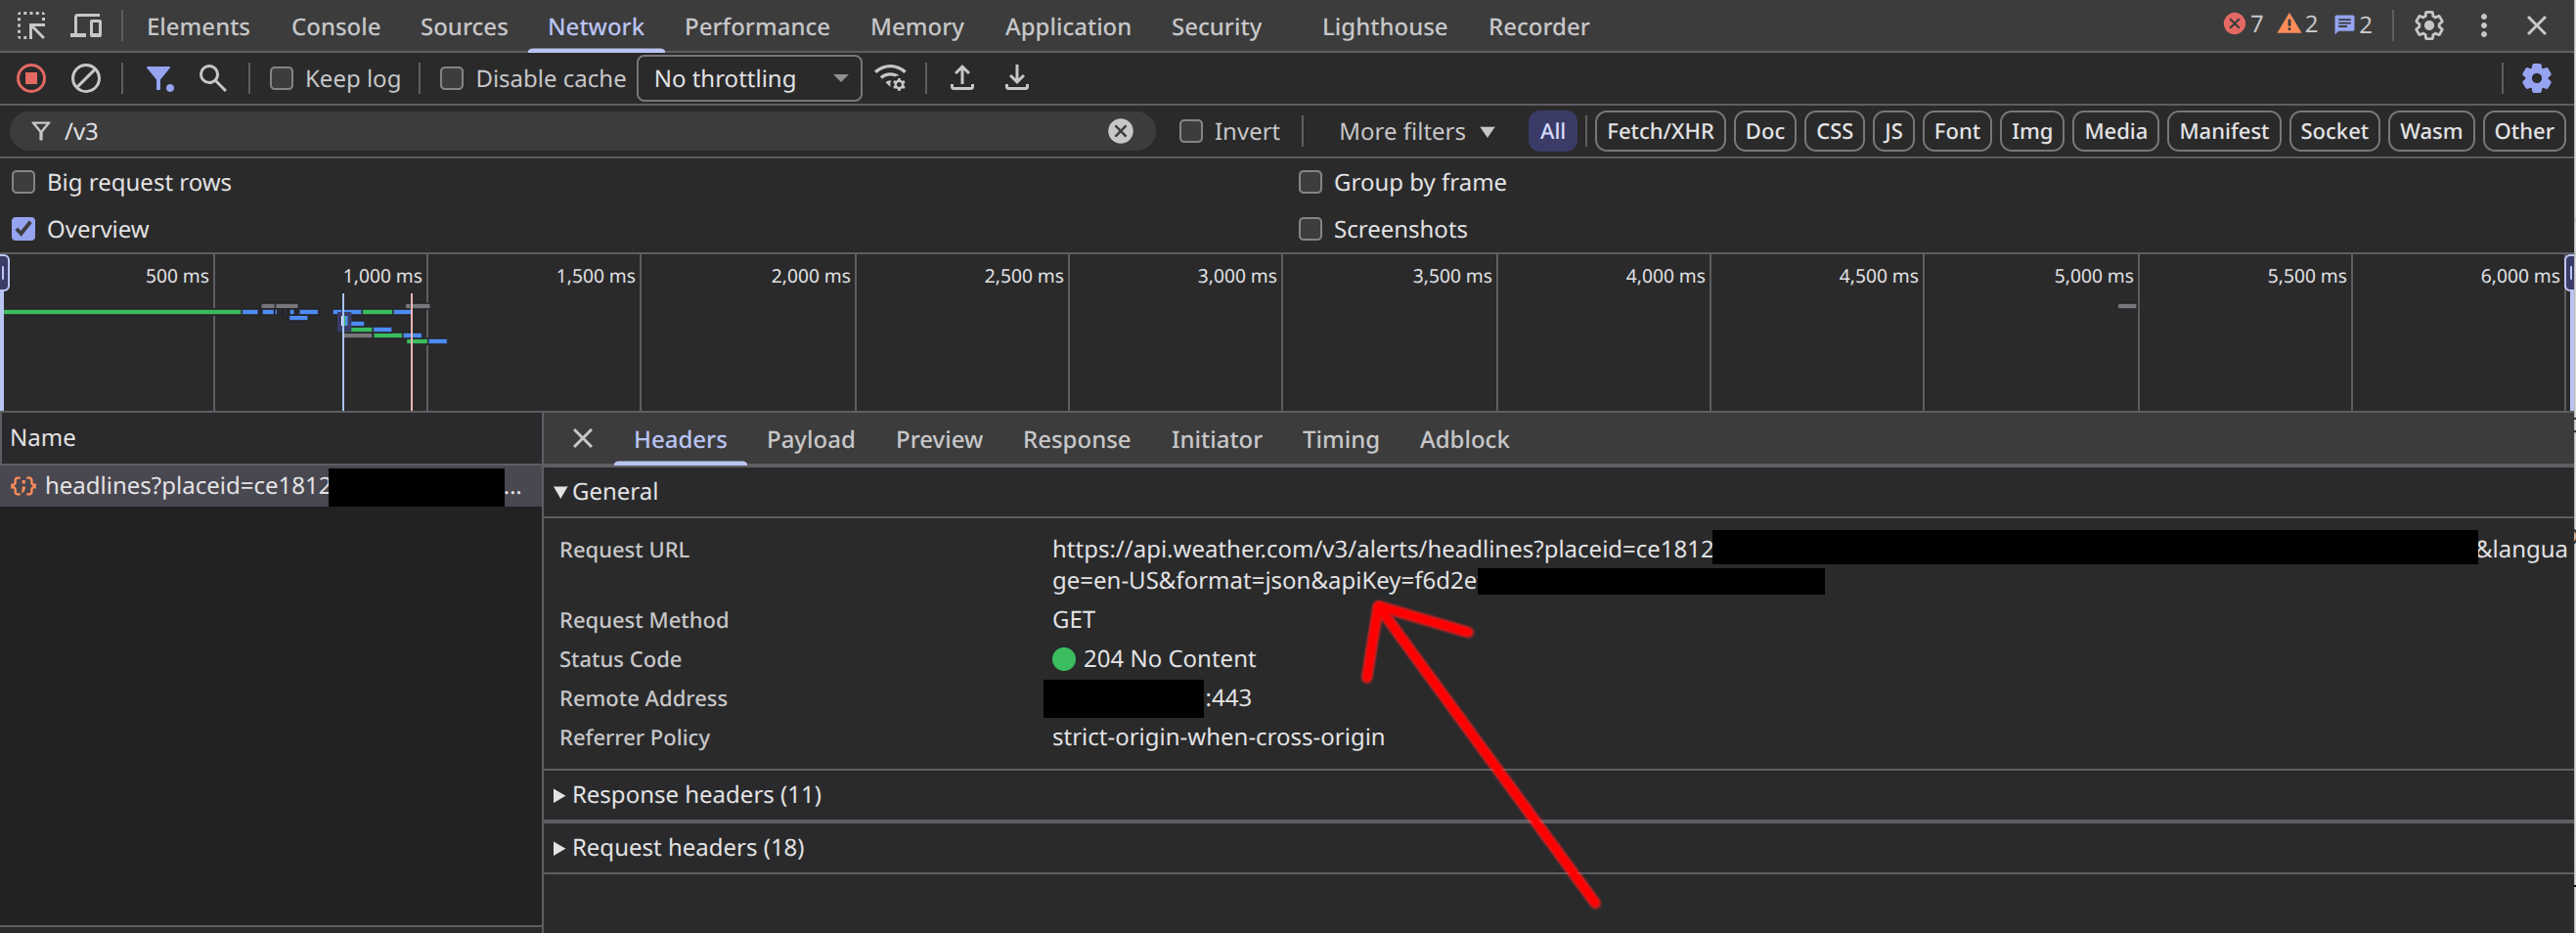Filter requests by JS type

pyautogui.click(x=1893, y=131)
